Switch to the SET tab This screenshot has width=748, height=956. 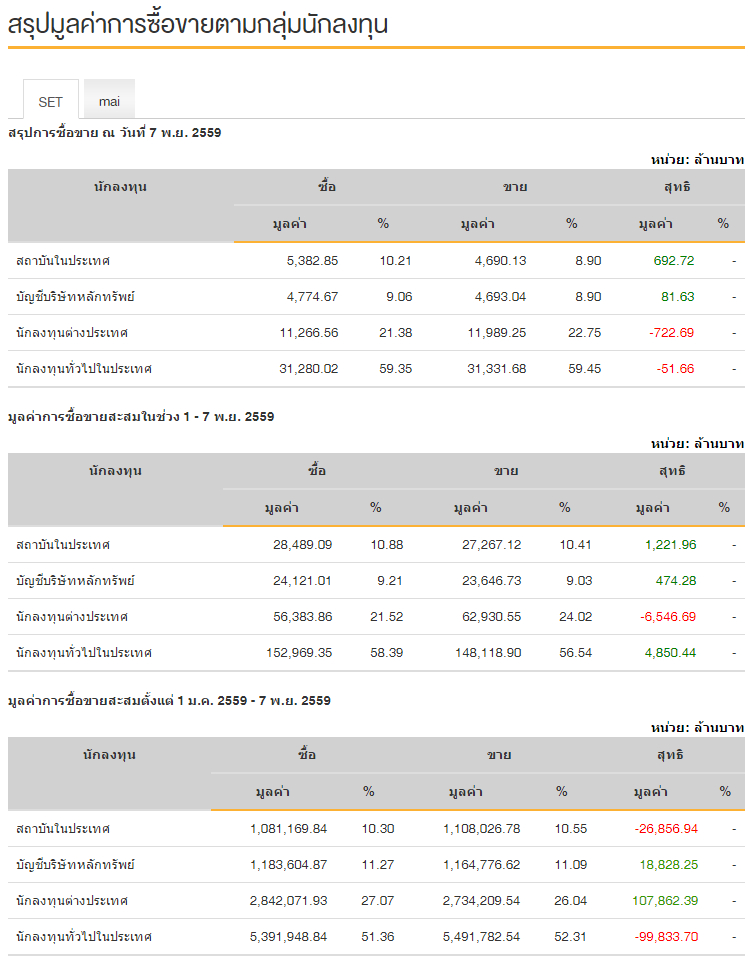(50, 101)
